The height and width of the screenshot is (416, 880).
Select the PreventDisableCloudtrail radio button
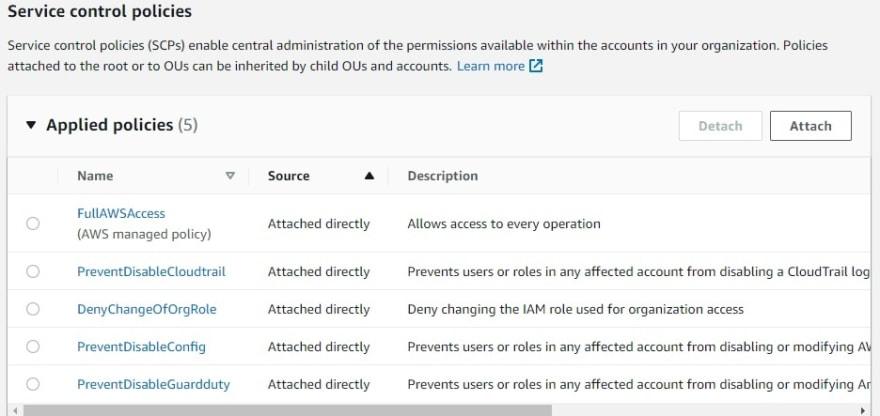(33, 272)
